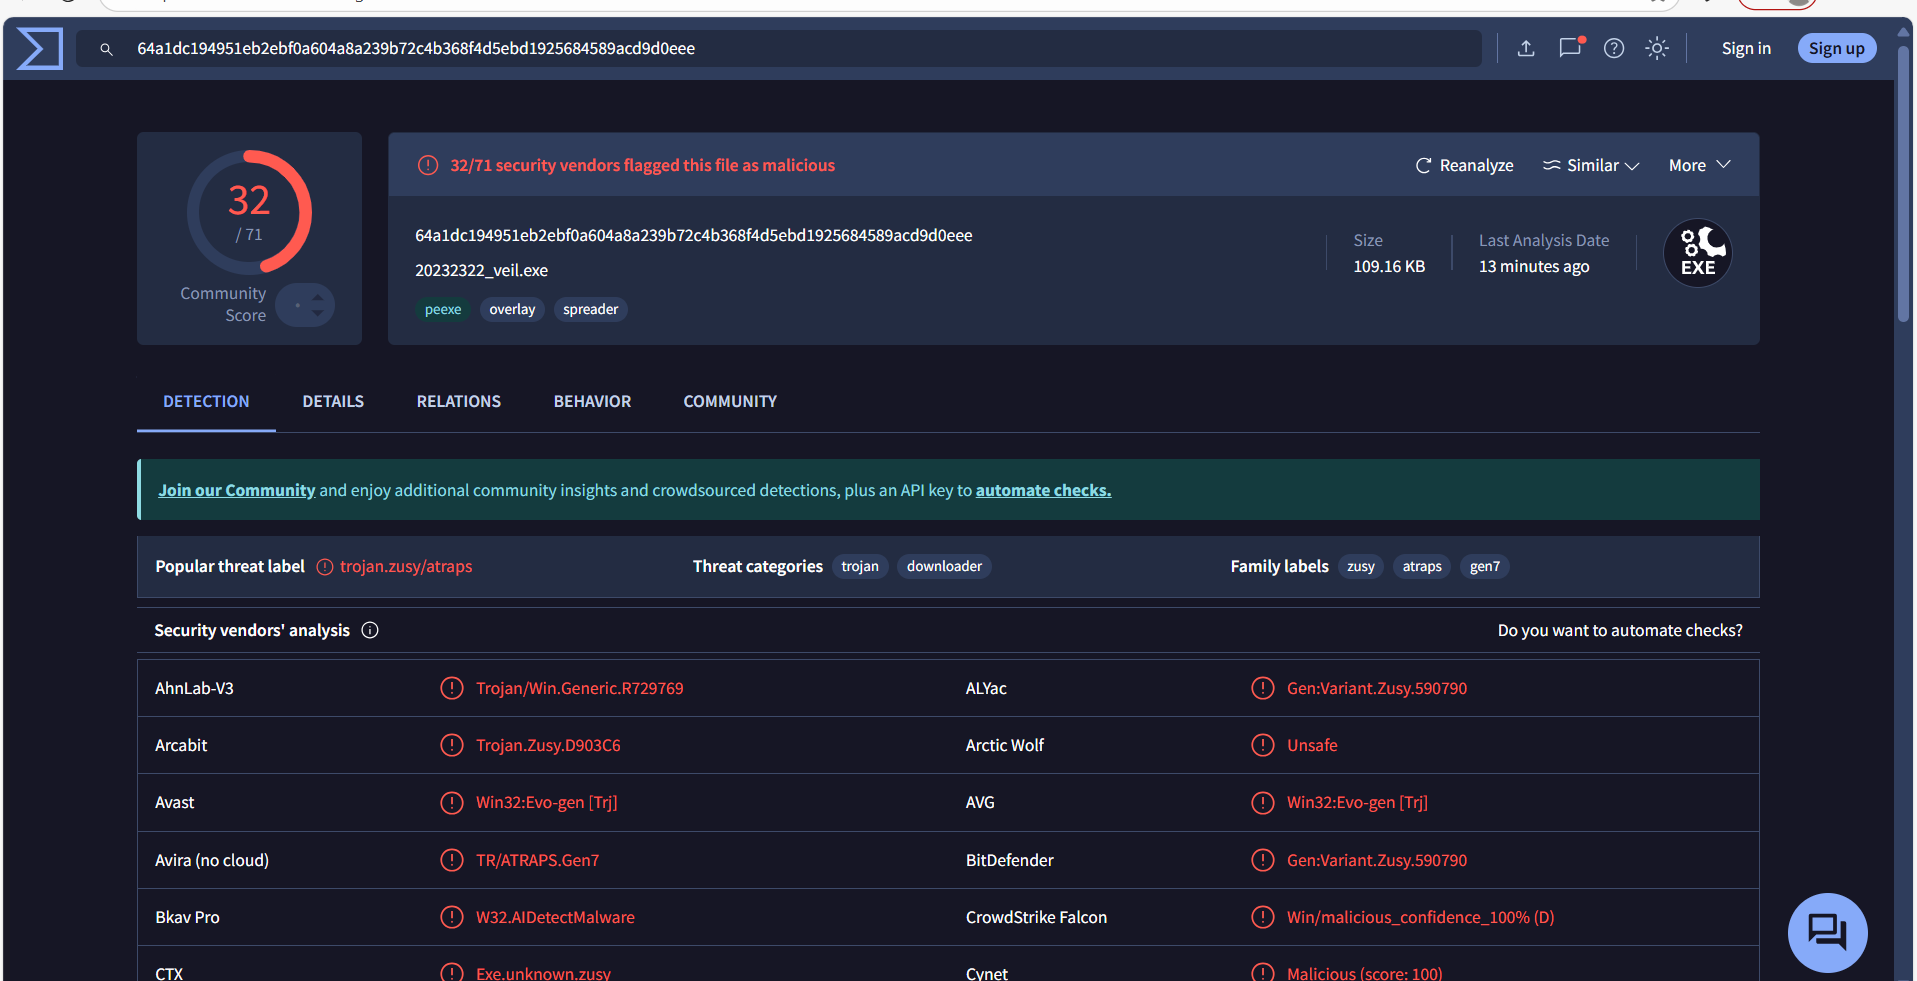The height and width of the screenshot is (981, 1917).
Task: Switch theme using the sun icon
Action: click(x=1657, y=48)
